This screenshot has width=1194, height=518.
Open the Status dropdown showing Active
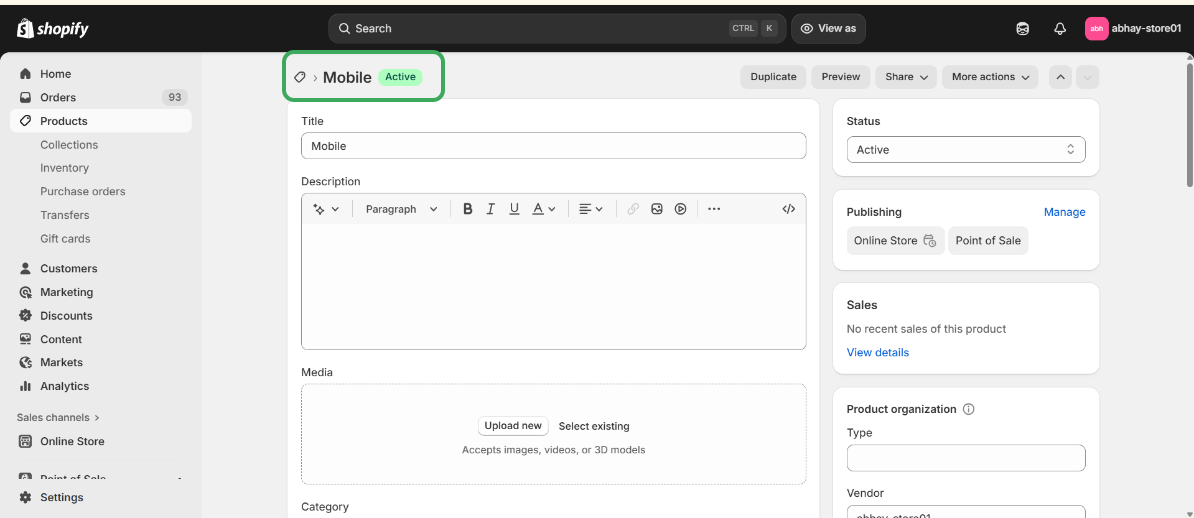[965, 150]
